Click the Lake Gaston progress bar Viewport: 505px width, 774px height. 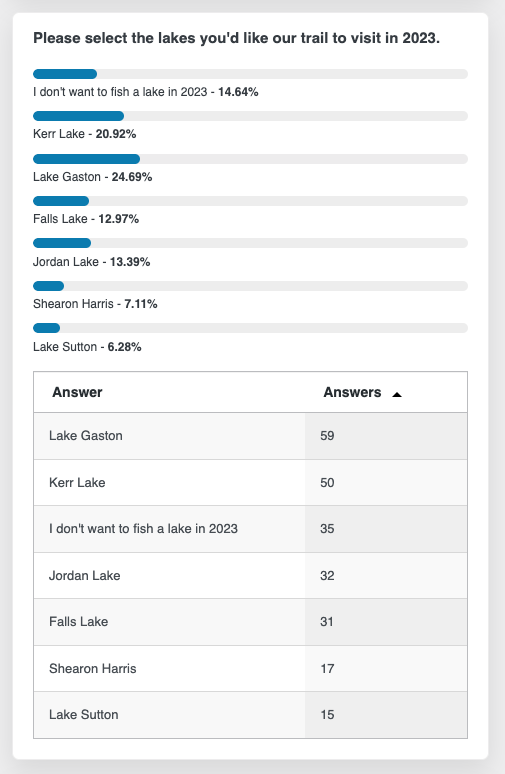coord(250,159)
